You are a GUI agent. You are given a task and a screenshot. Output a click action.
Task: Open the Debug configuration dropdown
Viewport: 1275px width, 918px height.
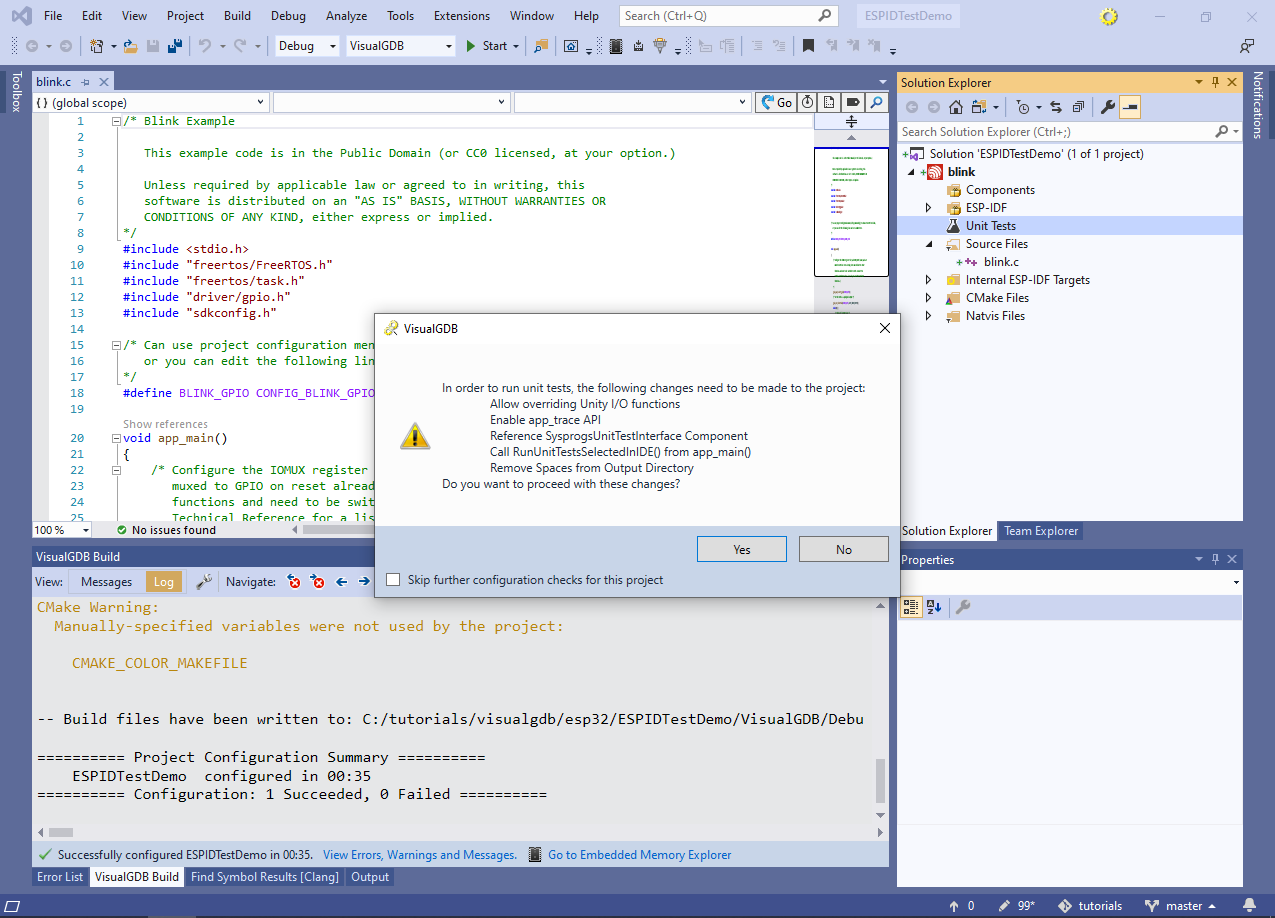(307, 46)
